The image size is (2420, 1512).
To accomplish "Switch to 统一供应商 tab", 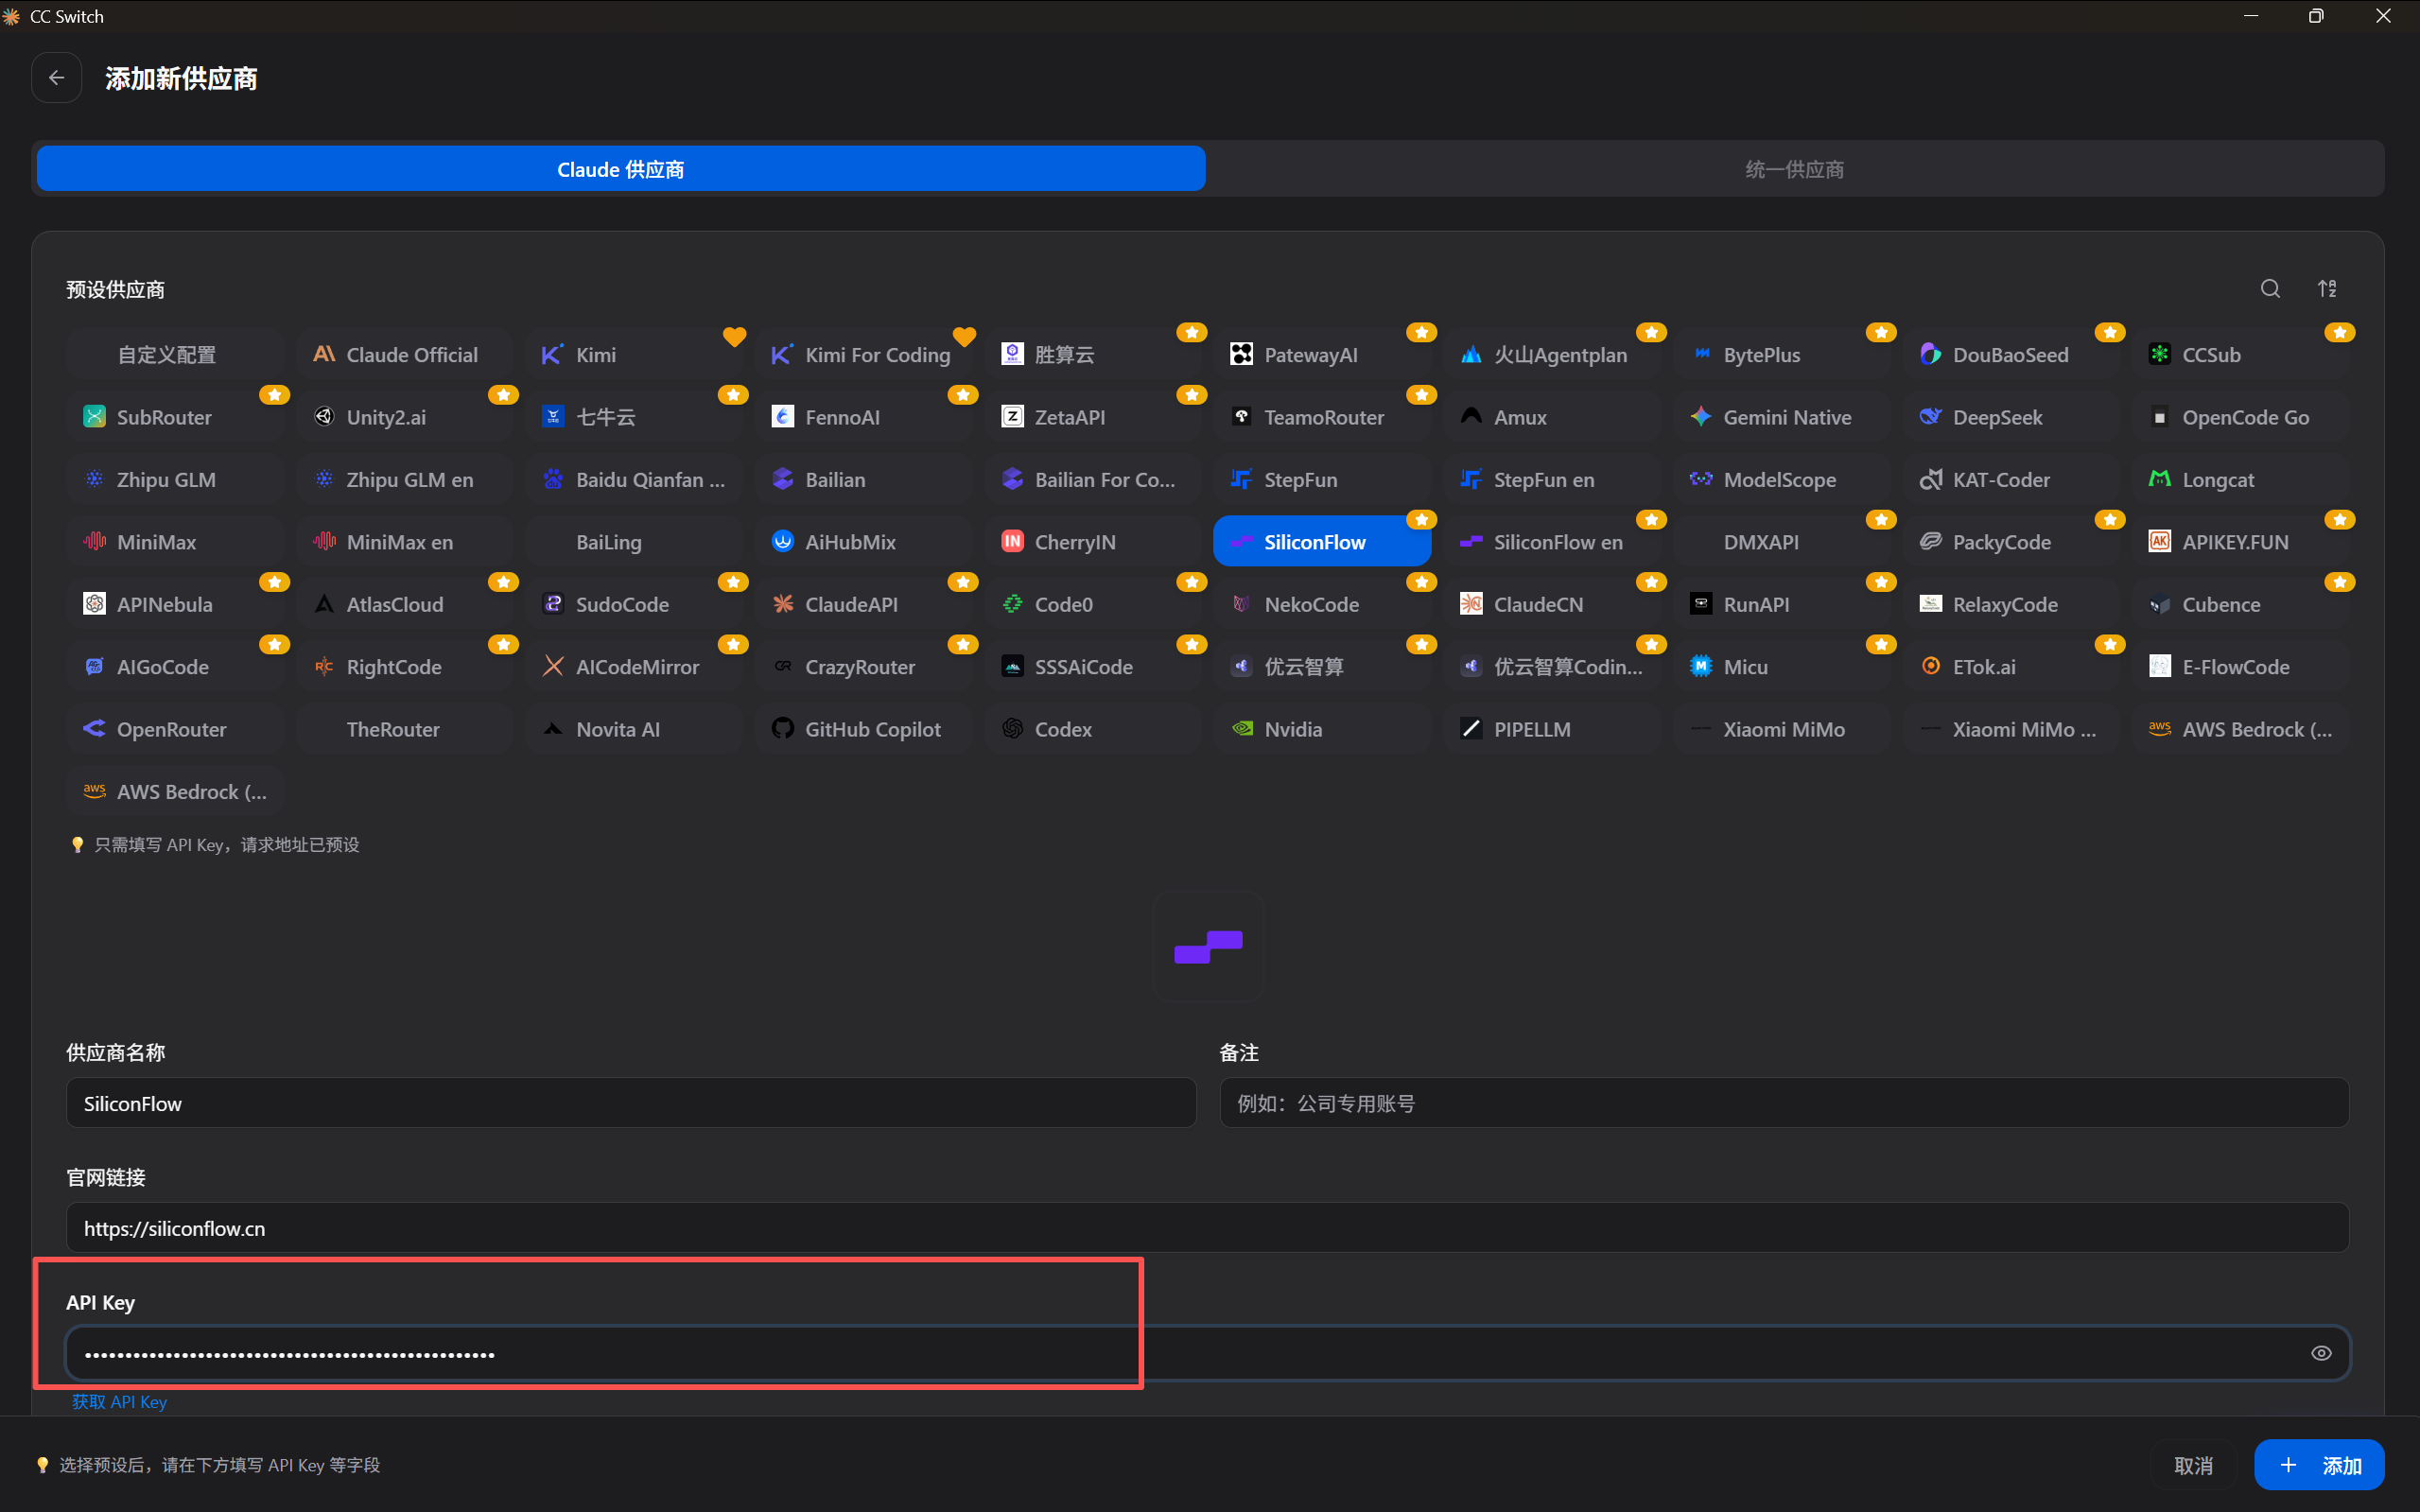I will pos(1795,169).
